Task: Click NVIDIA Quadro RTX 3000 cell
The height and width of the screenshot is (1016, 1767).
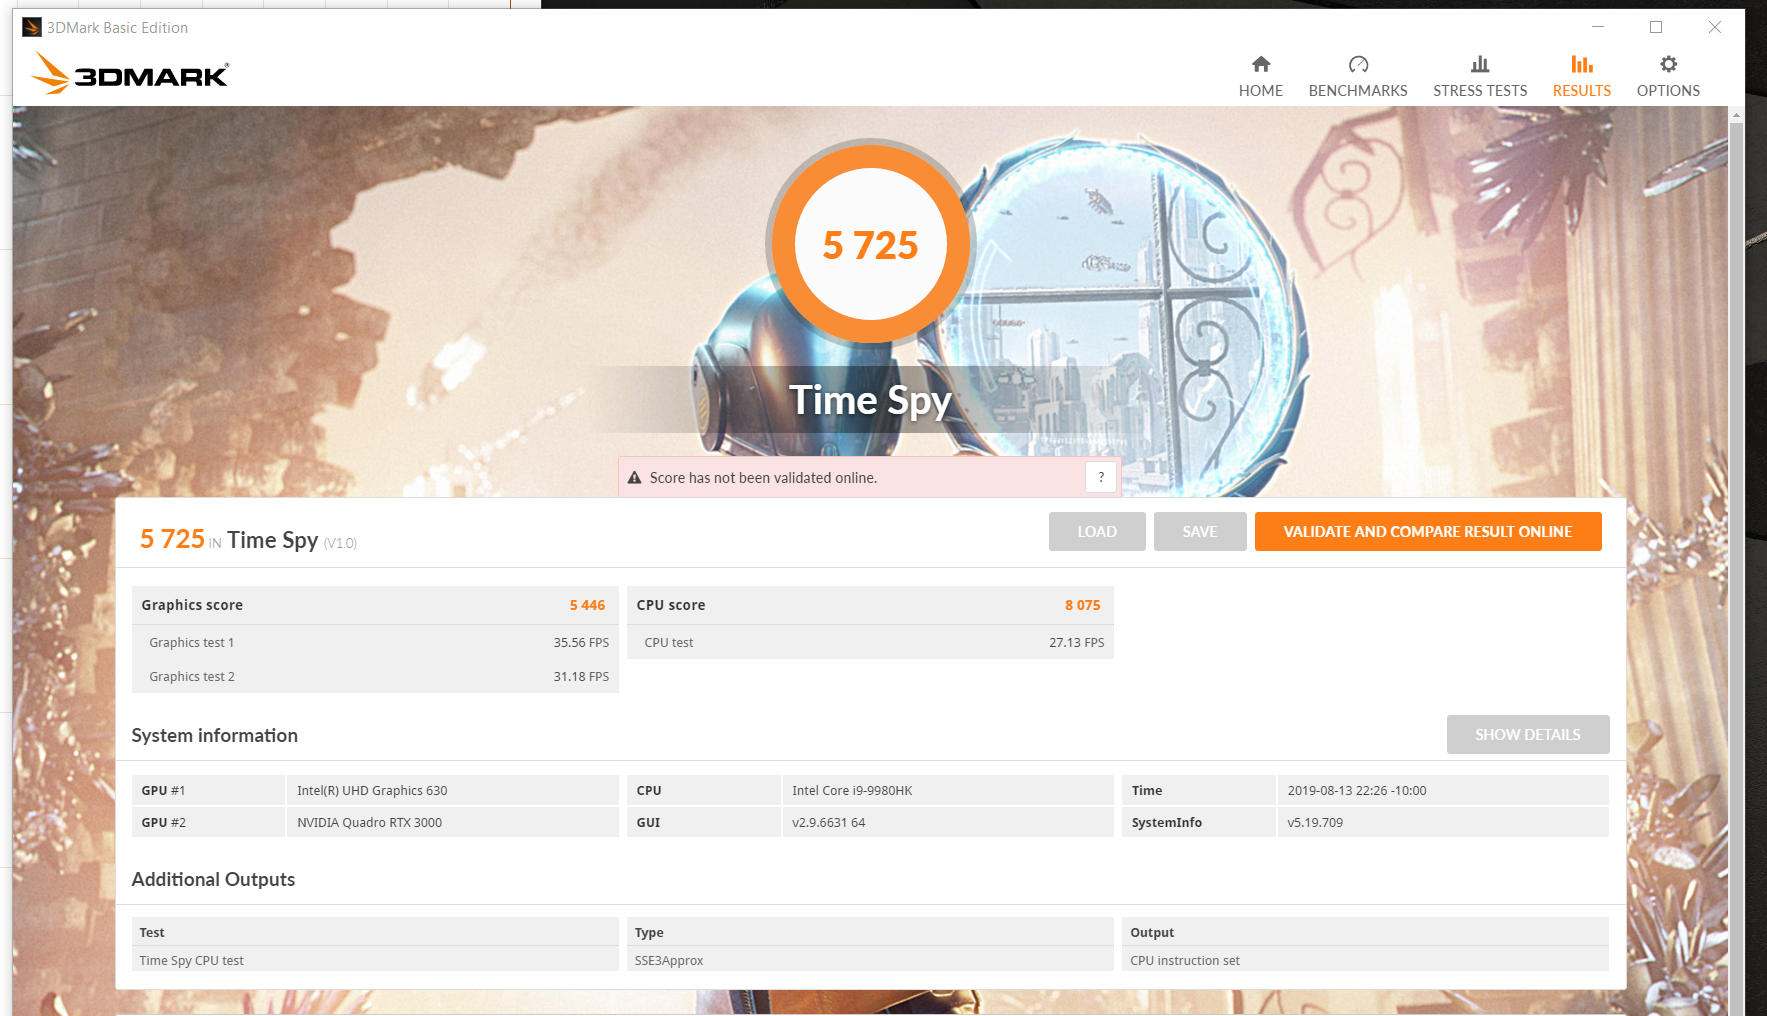Action: pos(452,822)
